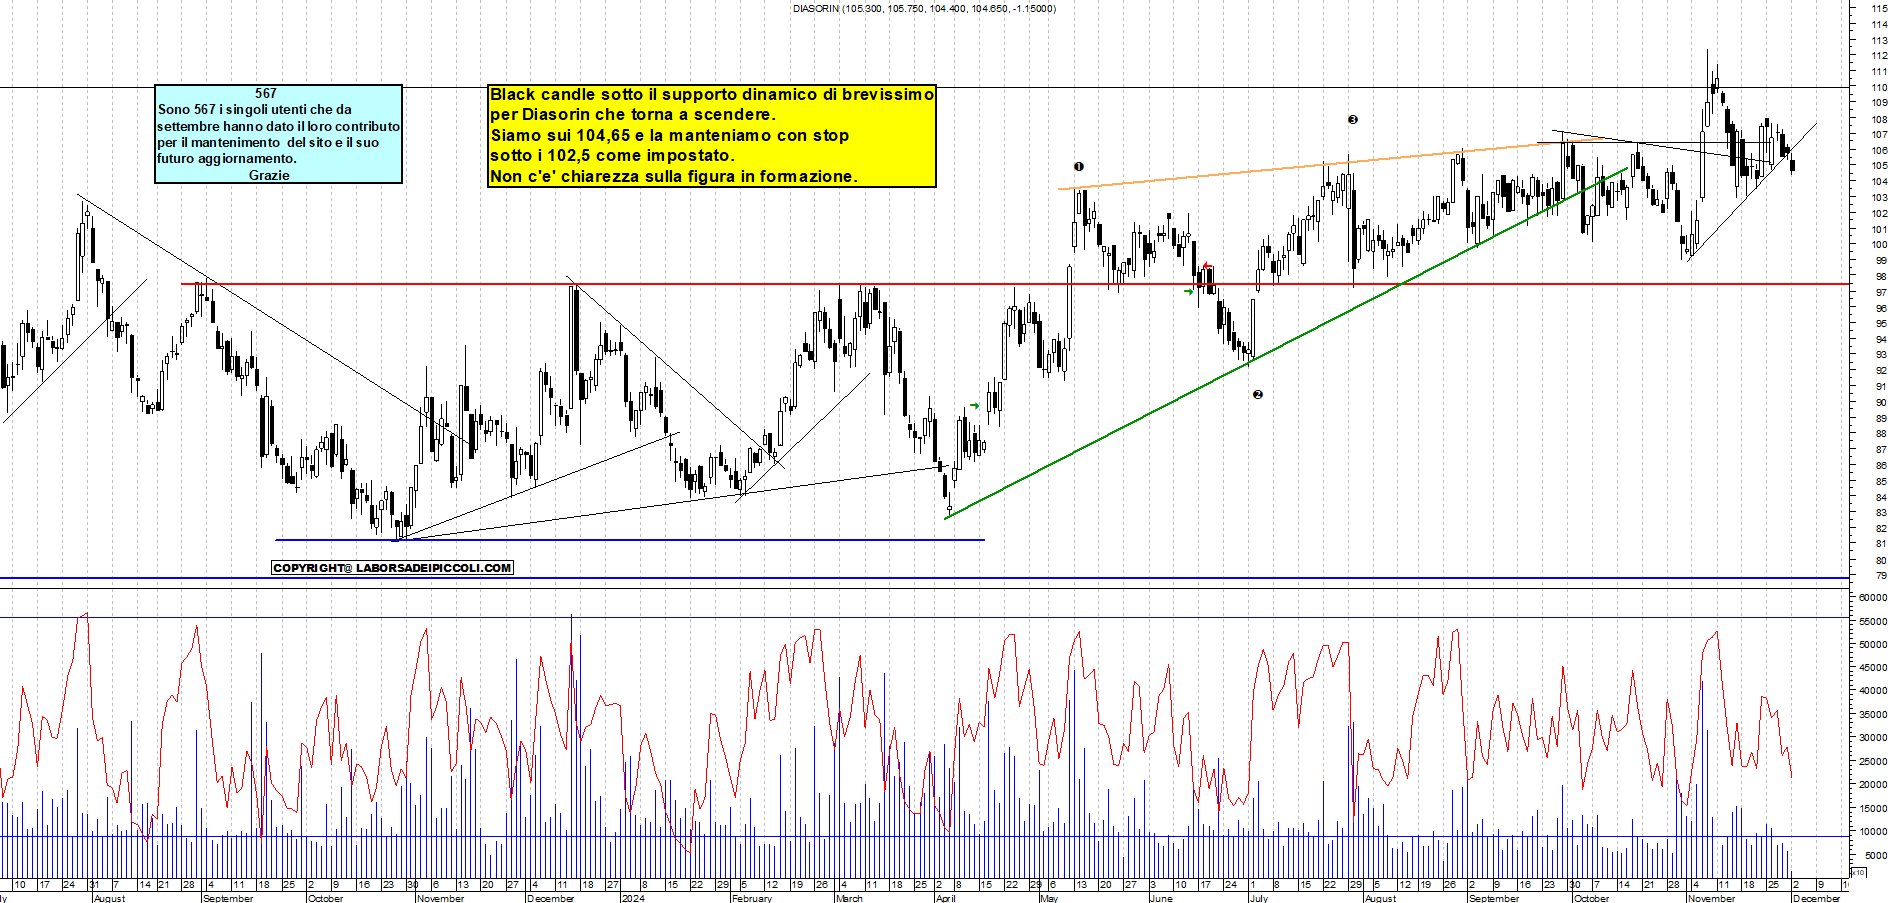Click the 2024 year label on time axis

[x=633, y=898]
